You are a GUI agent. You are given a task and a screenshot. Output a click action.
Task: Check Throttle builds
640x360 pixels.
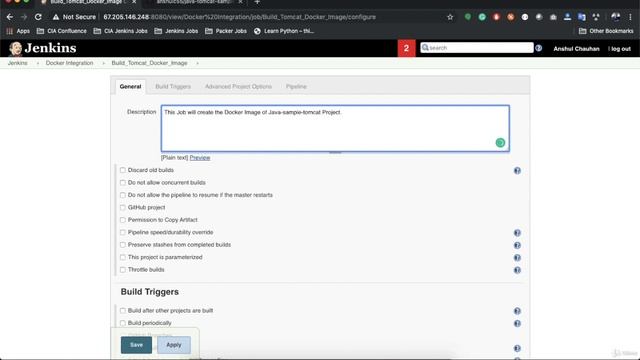point(123,270)
